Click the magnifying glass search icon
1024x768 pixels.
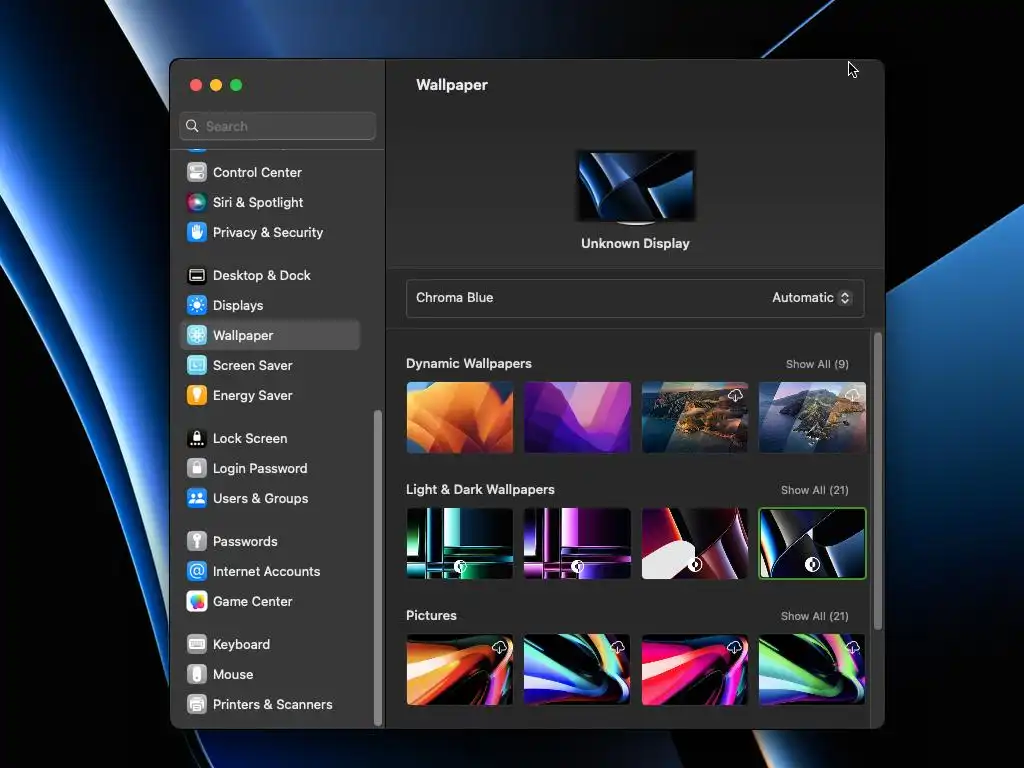[x=192, y=126]
